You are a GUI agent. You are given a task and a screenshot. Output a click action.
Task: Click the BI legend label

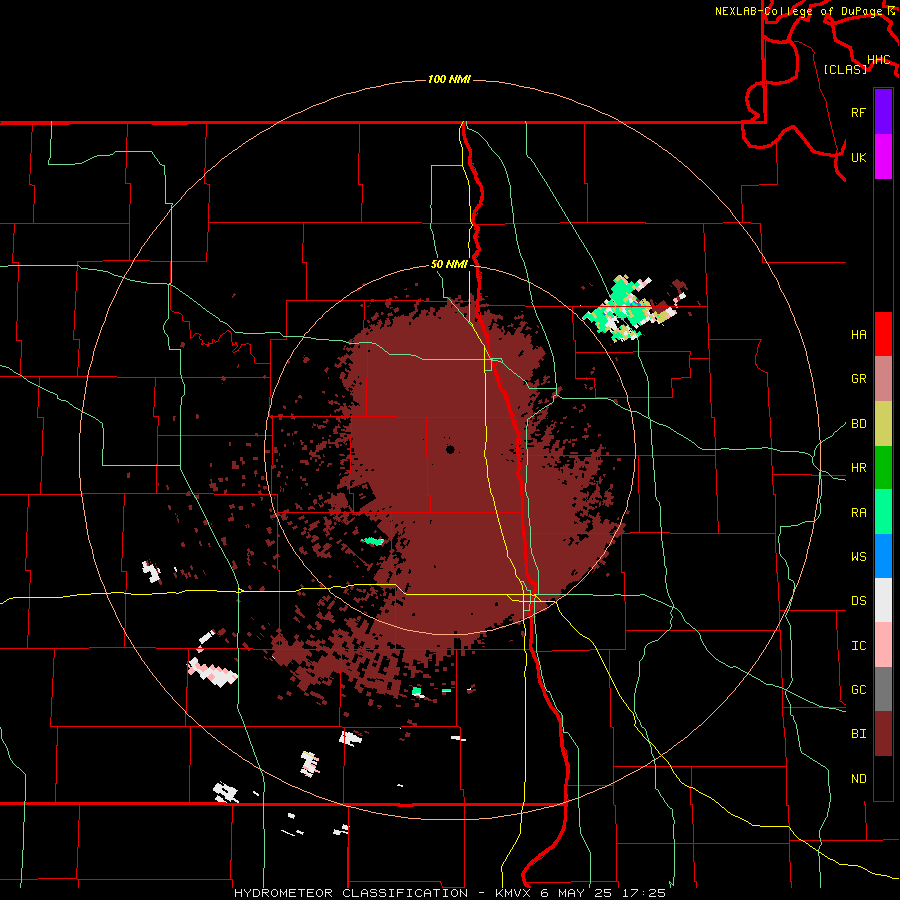pos(859,734)
